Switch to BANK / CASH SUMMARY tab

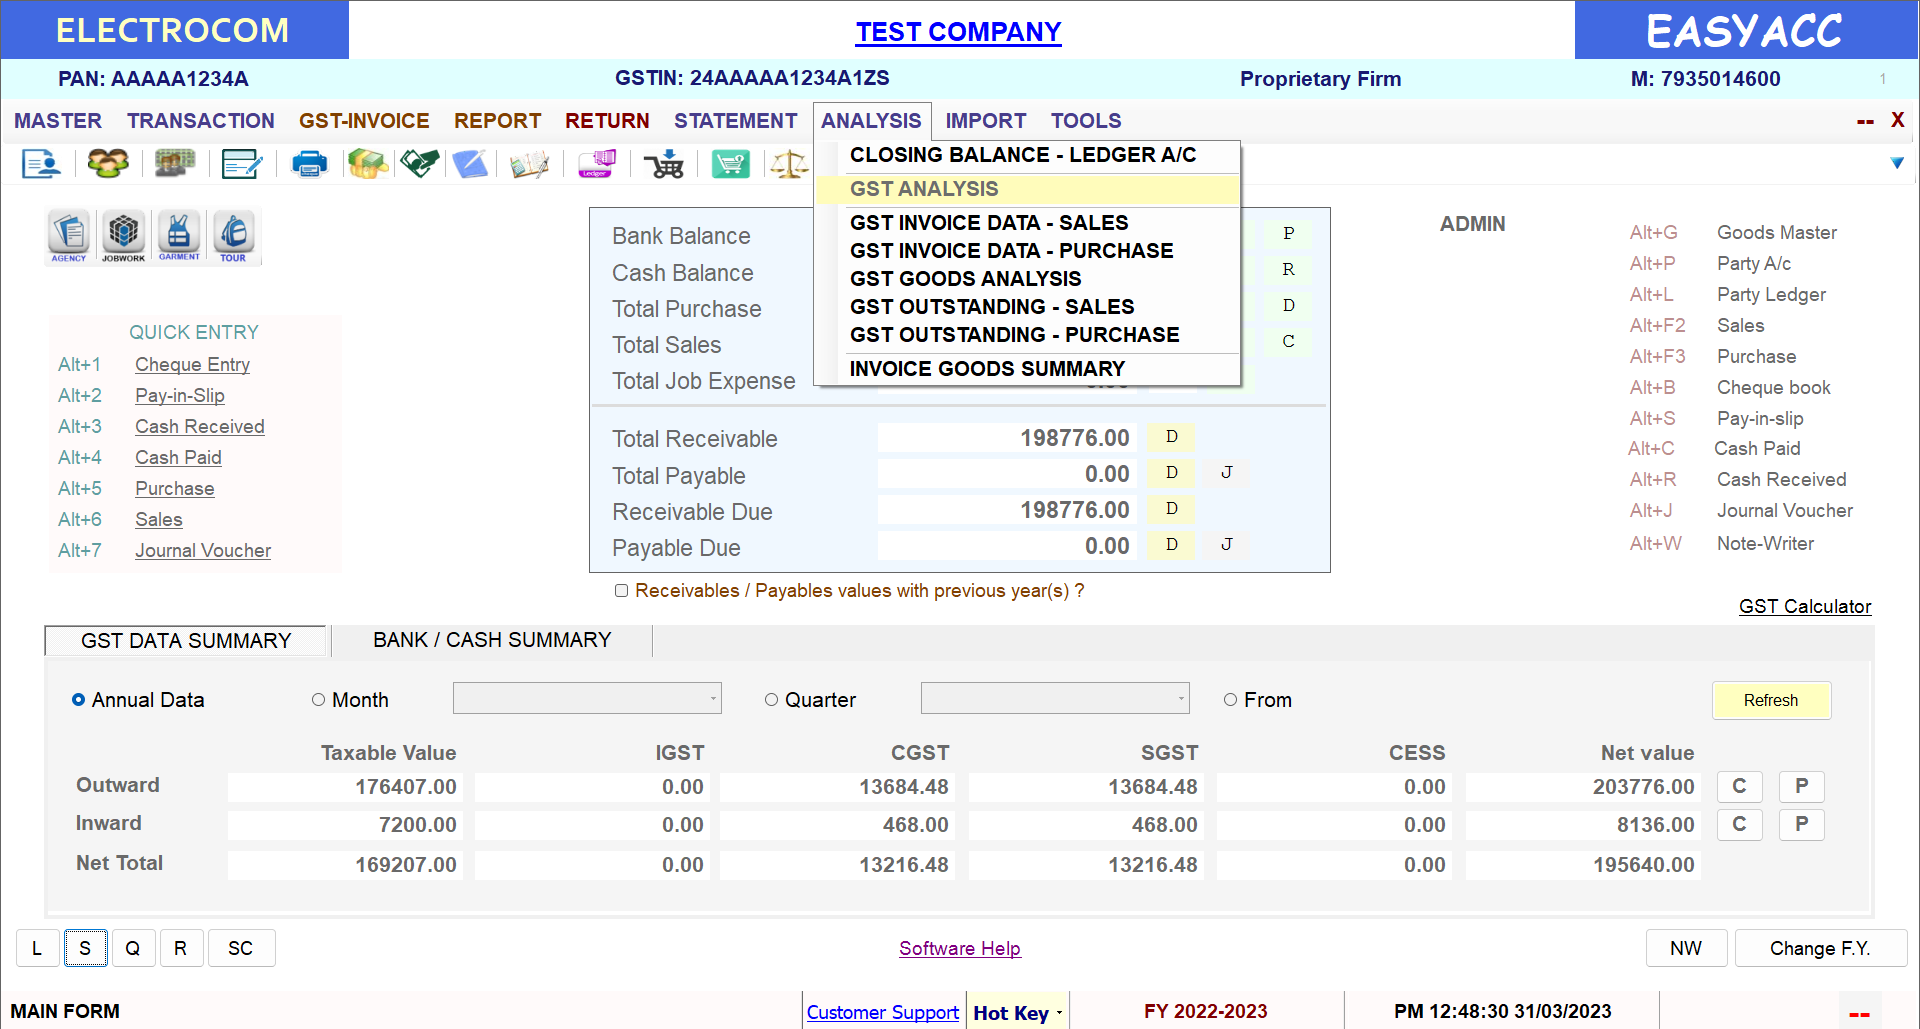tap(491, 640)
